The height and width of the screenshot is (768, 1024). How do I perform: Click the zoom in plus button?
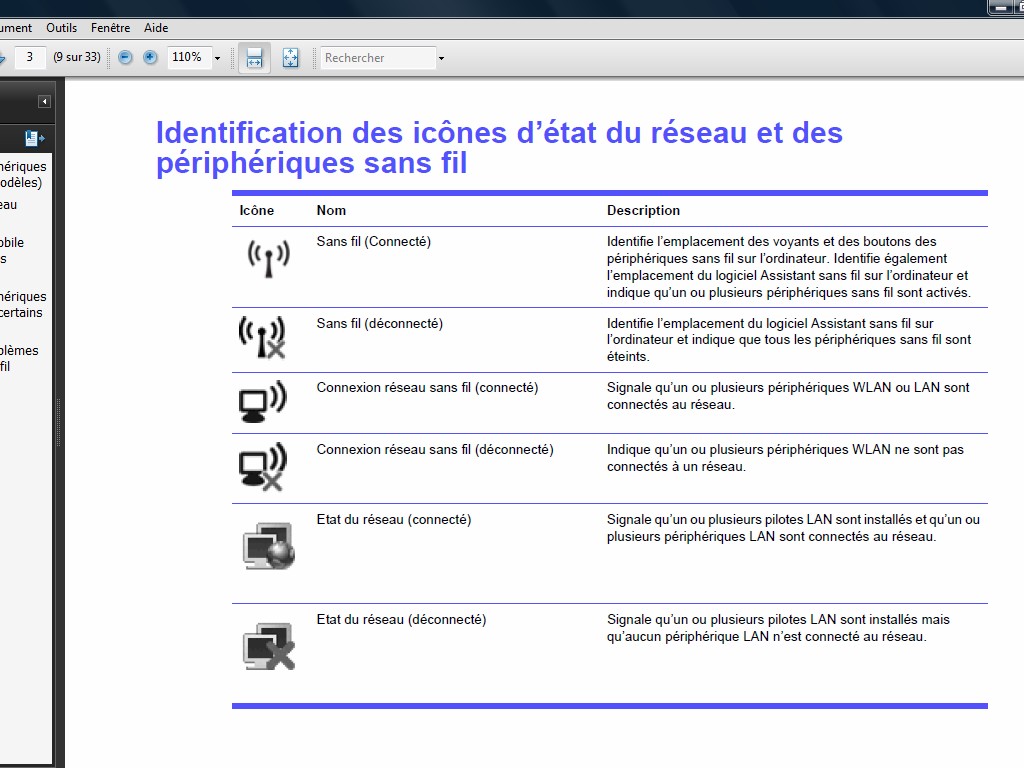pyautogui.click(x=150, y=58)
